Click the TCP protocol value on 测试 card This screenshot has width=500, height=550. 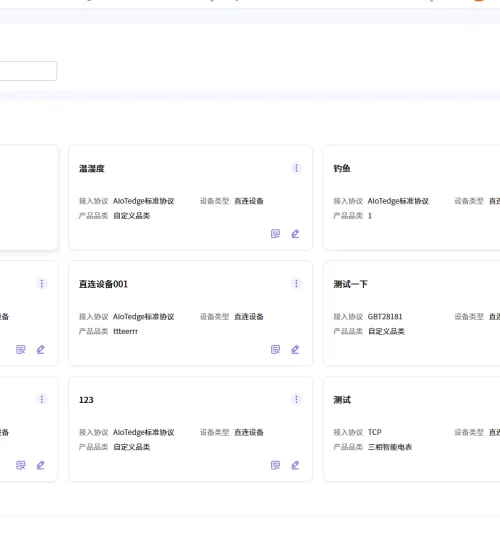[374, 432]
